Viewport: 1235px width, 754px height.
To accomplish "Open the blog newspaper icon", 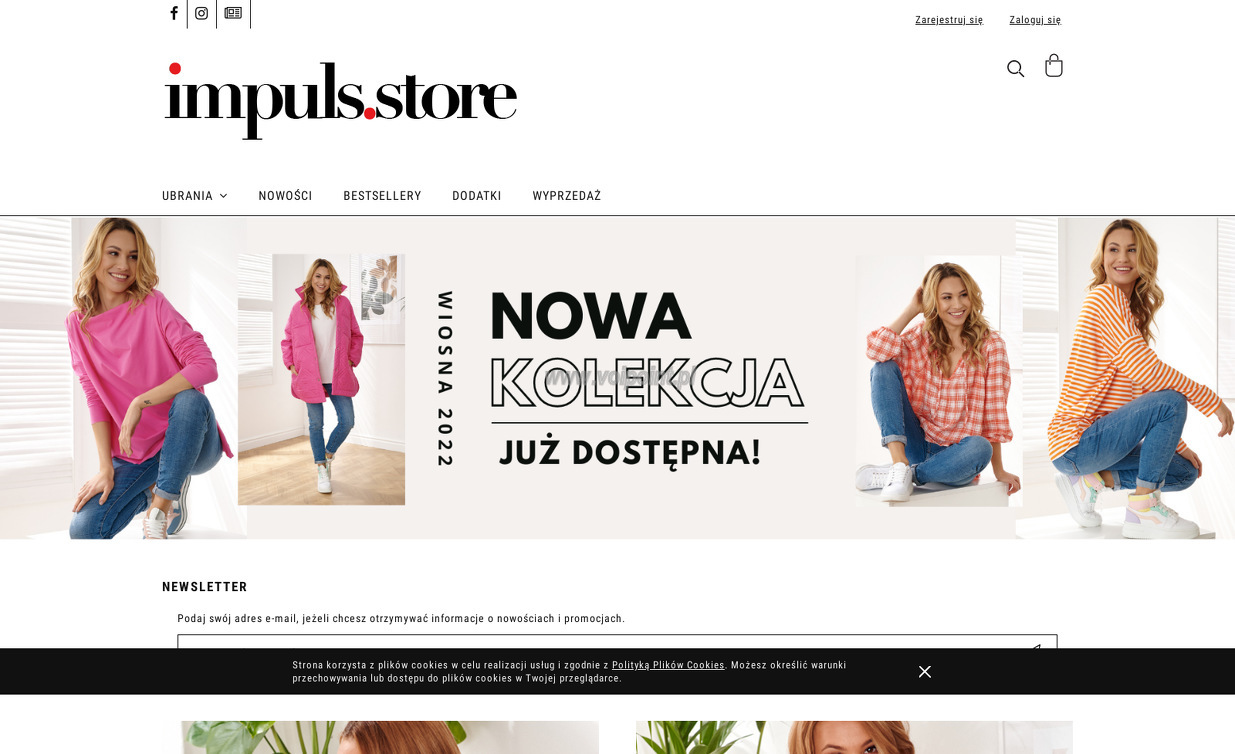I will pos(233,13).
